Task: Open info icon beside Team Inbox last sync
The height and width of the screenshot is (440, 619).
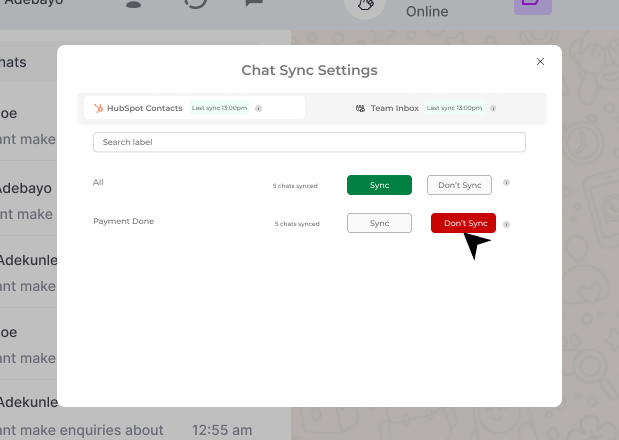Action: point(493,108)
